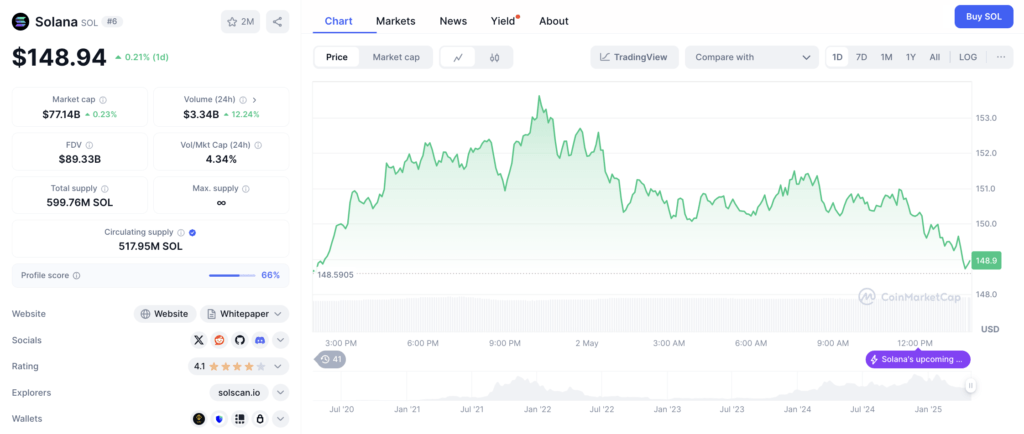Add Solana to watchlist with star
Viewport: 1024px width, 434px height.
[240, 22]
